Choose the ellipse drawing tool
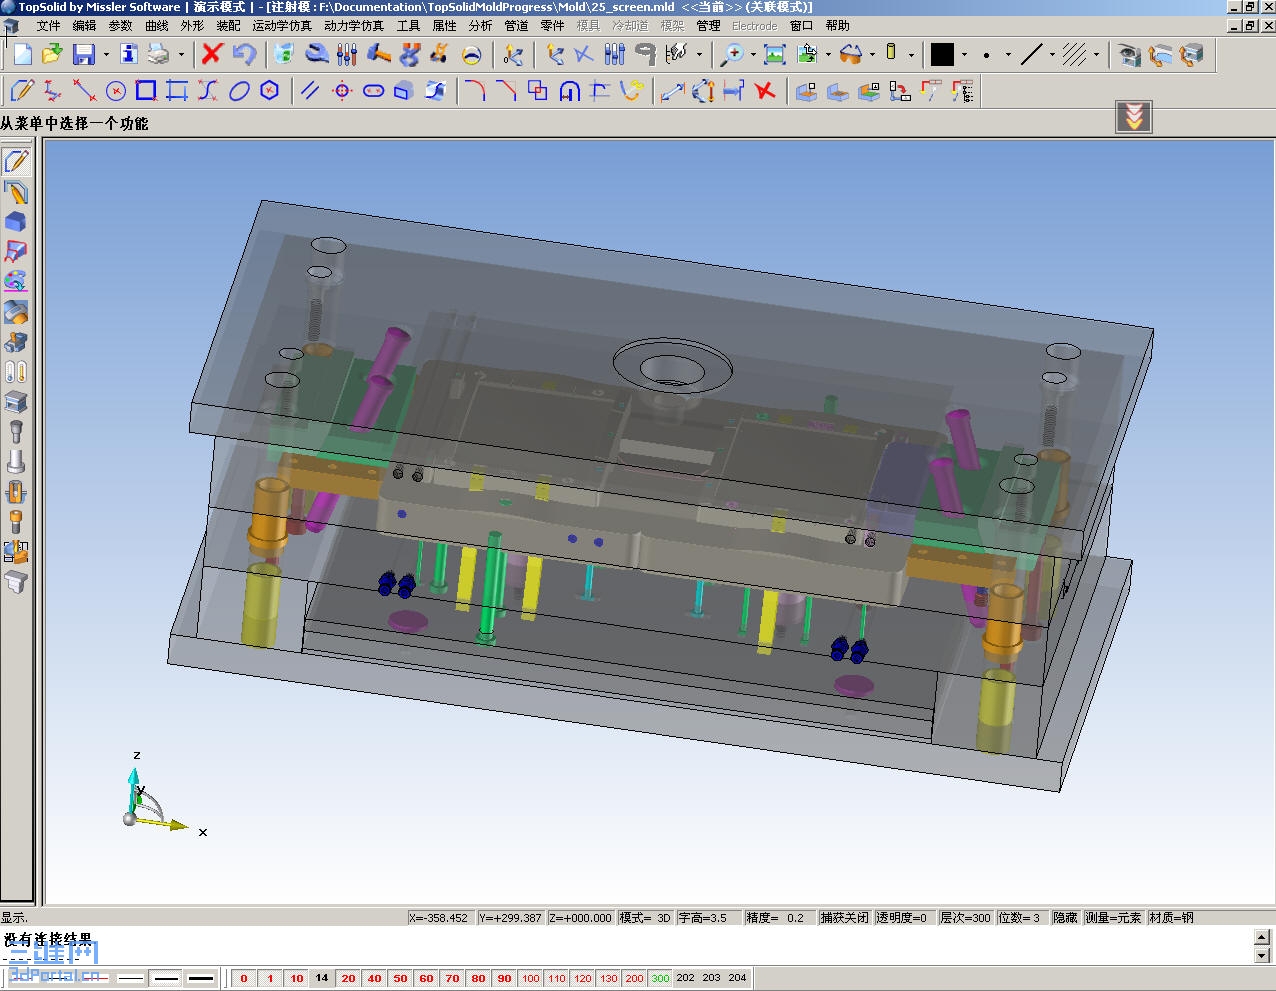The height and width of the screenshot is (991, 1276). [239, 92]
